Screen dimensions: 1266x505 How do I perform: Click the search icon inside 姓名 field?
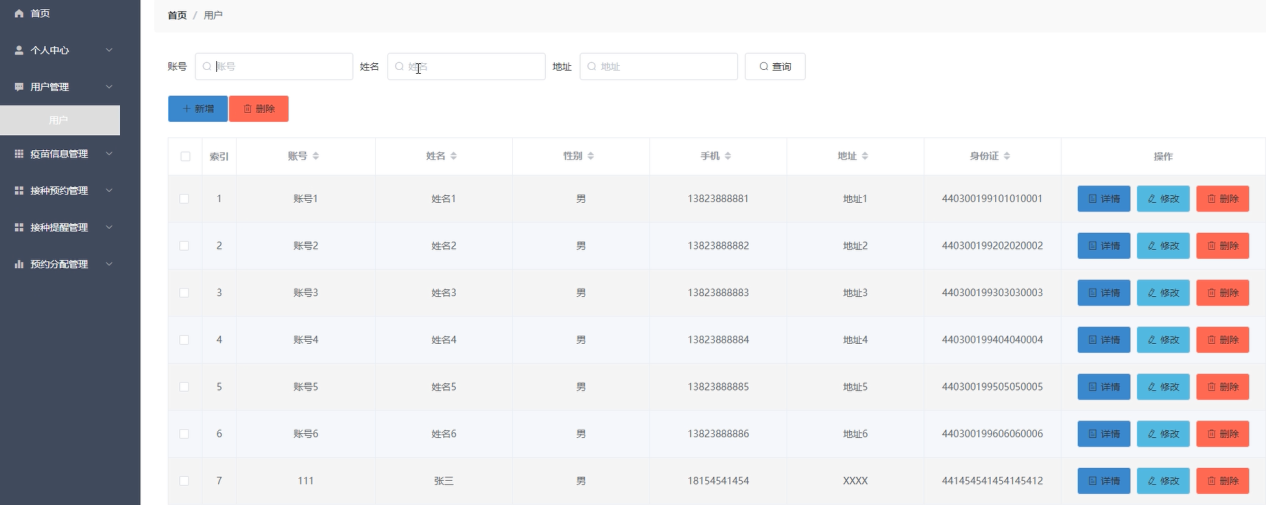399,67
